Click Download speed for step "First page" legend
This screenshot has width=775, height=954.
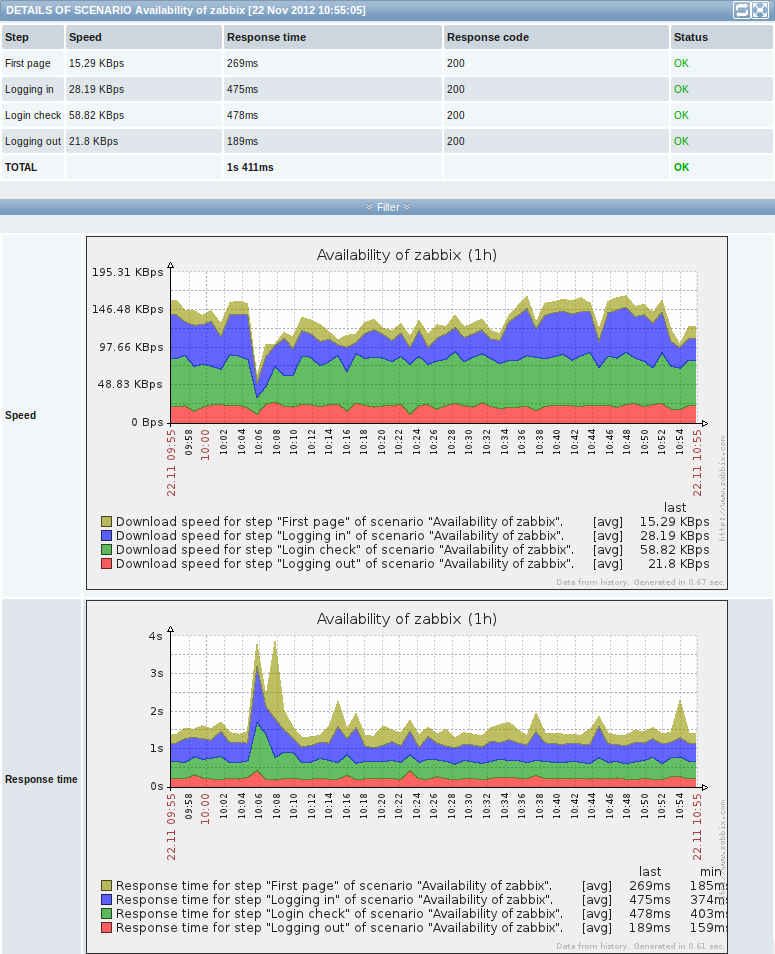[x=339, y=521]
